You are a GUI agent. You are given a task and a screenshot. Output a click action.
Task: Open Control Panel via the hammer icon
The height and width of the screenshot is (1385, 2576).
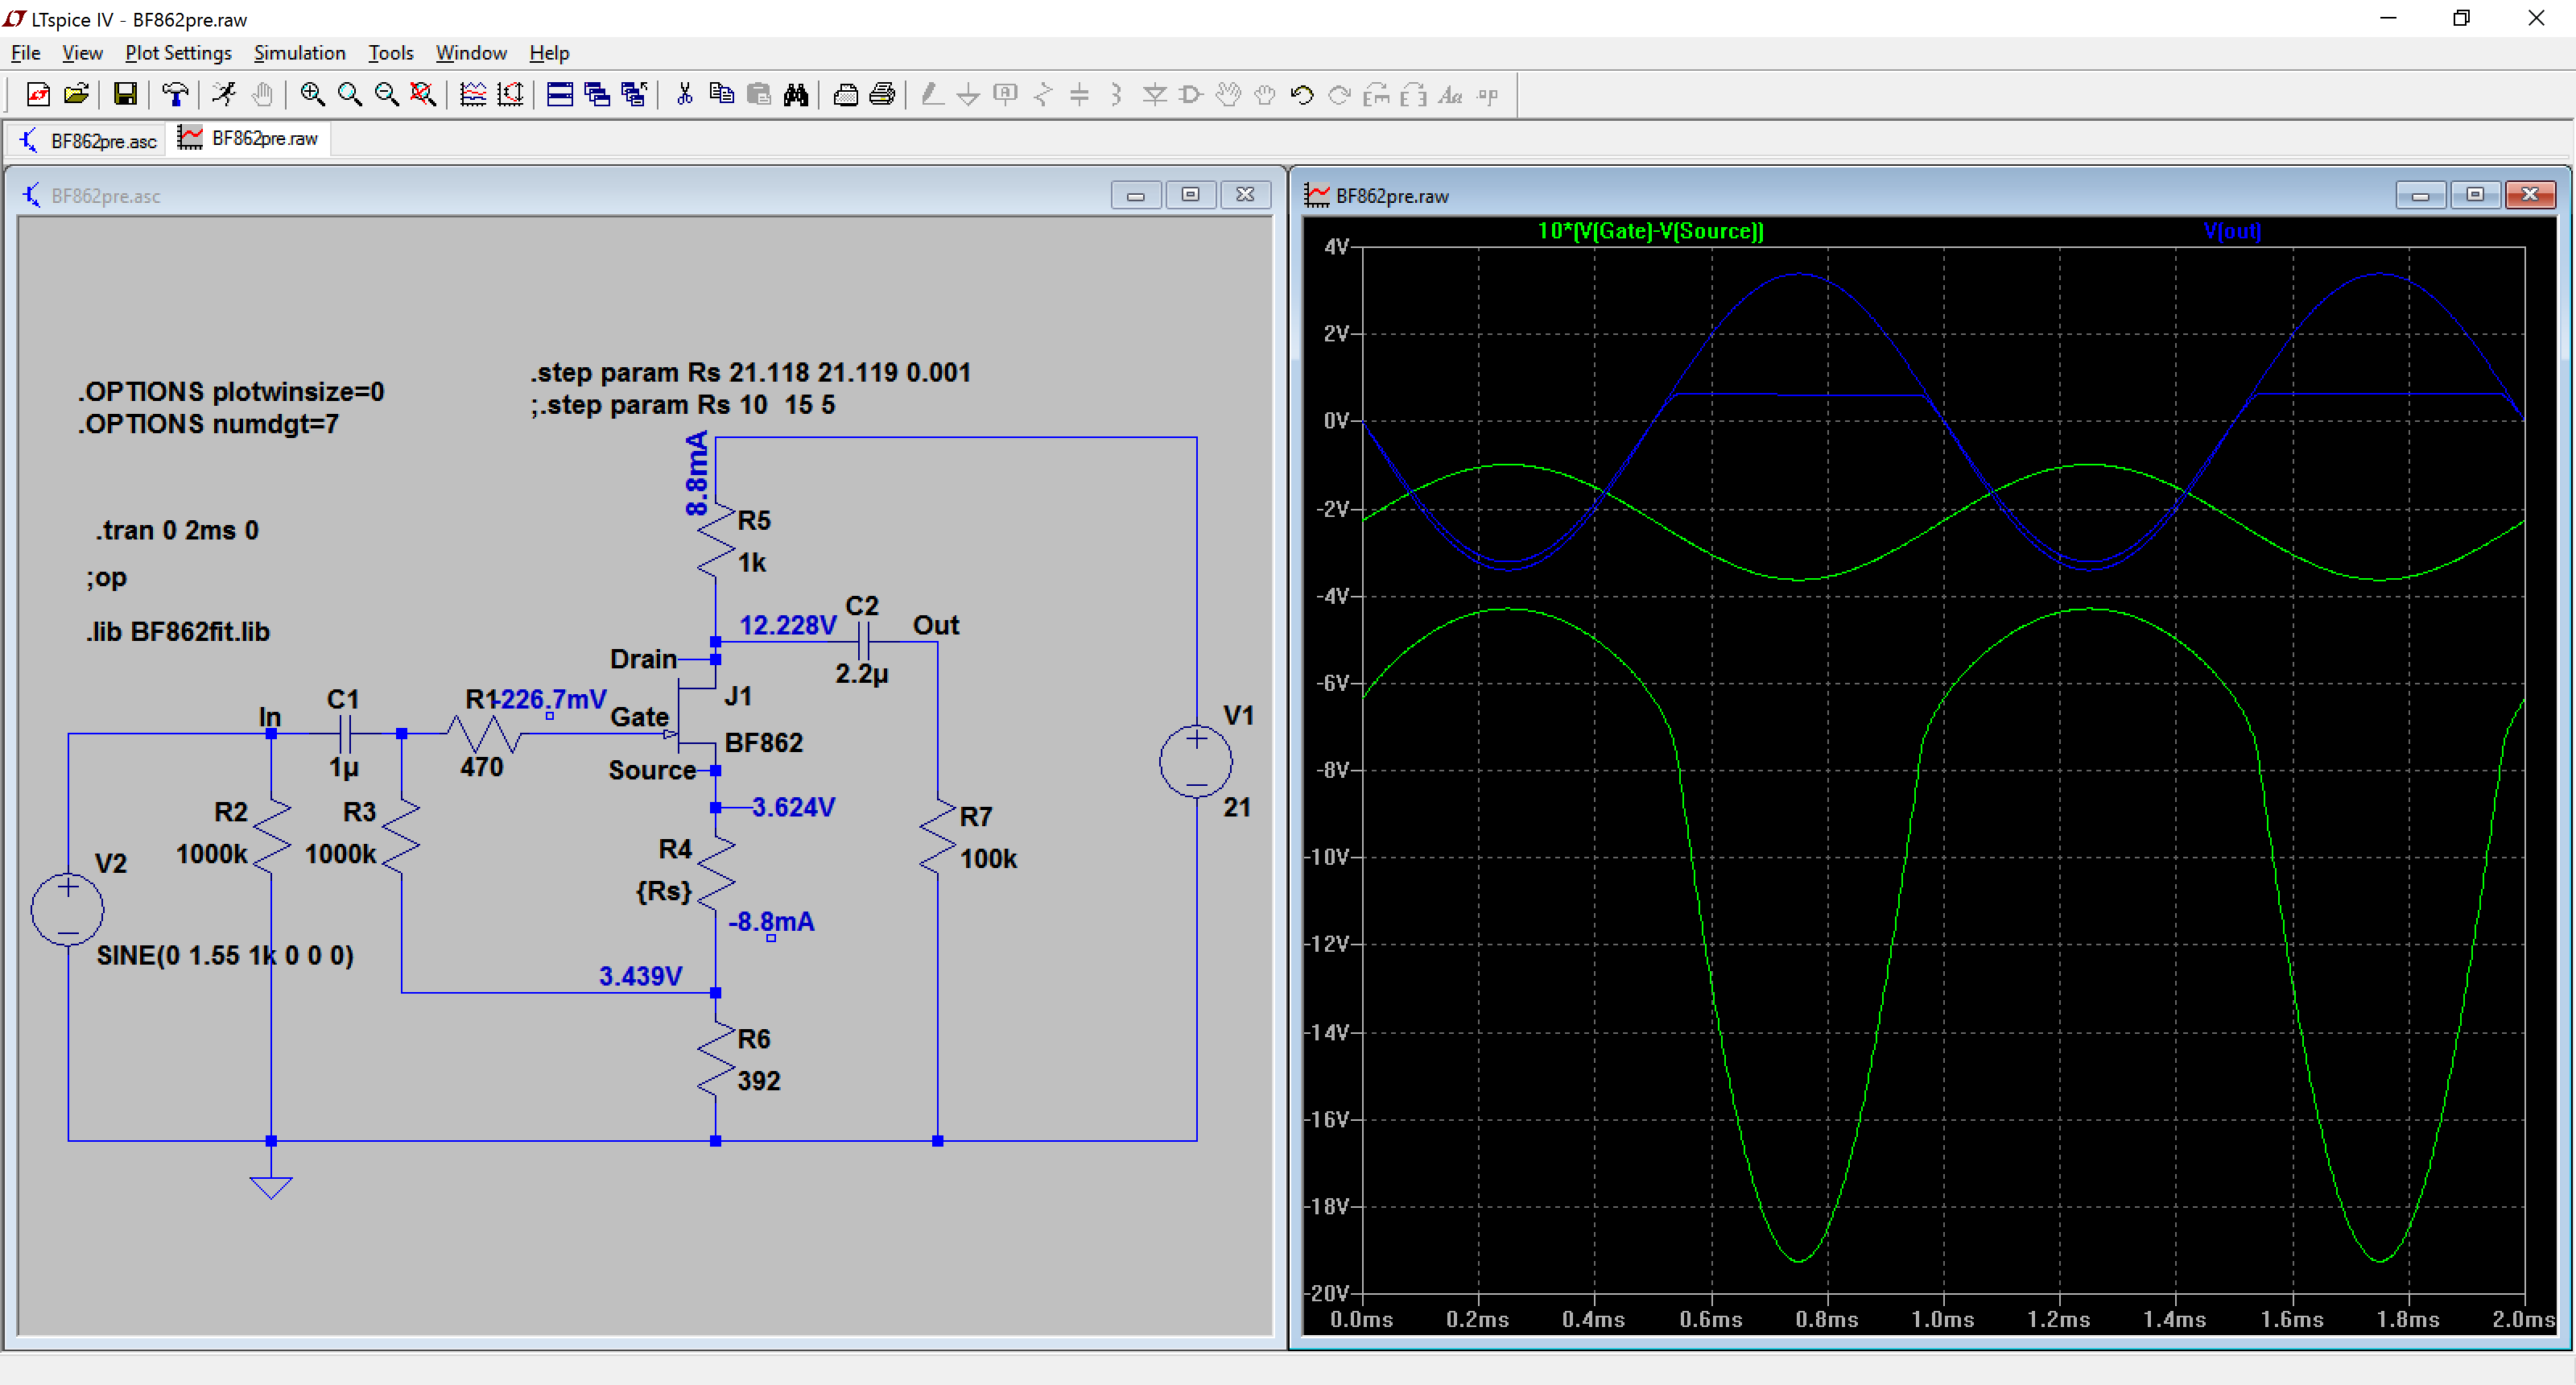tap(175, 95)
